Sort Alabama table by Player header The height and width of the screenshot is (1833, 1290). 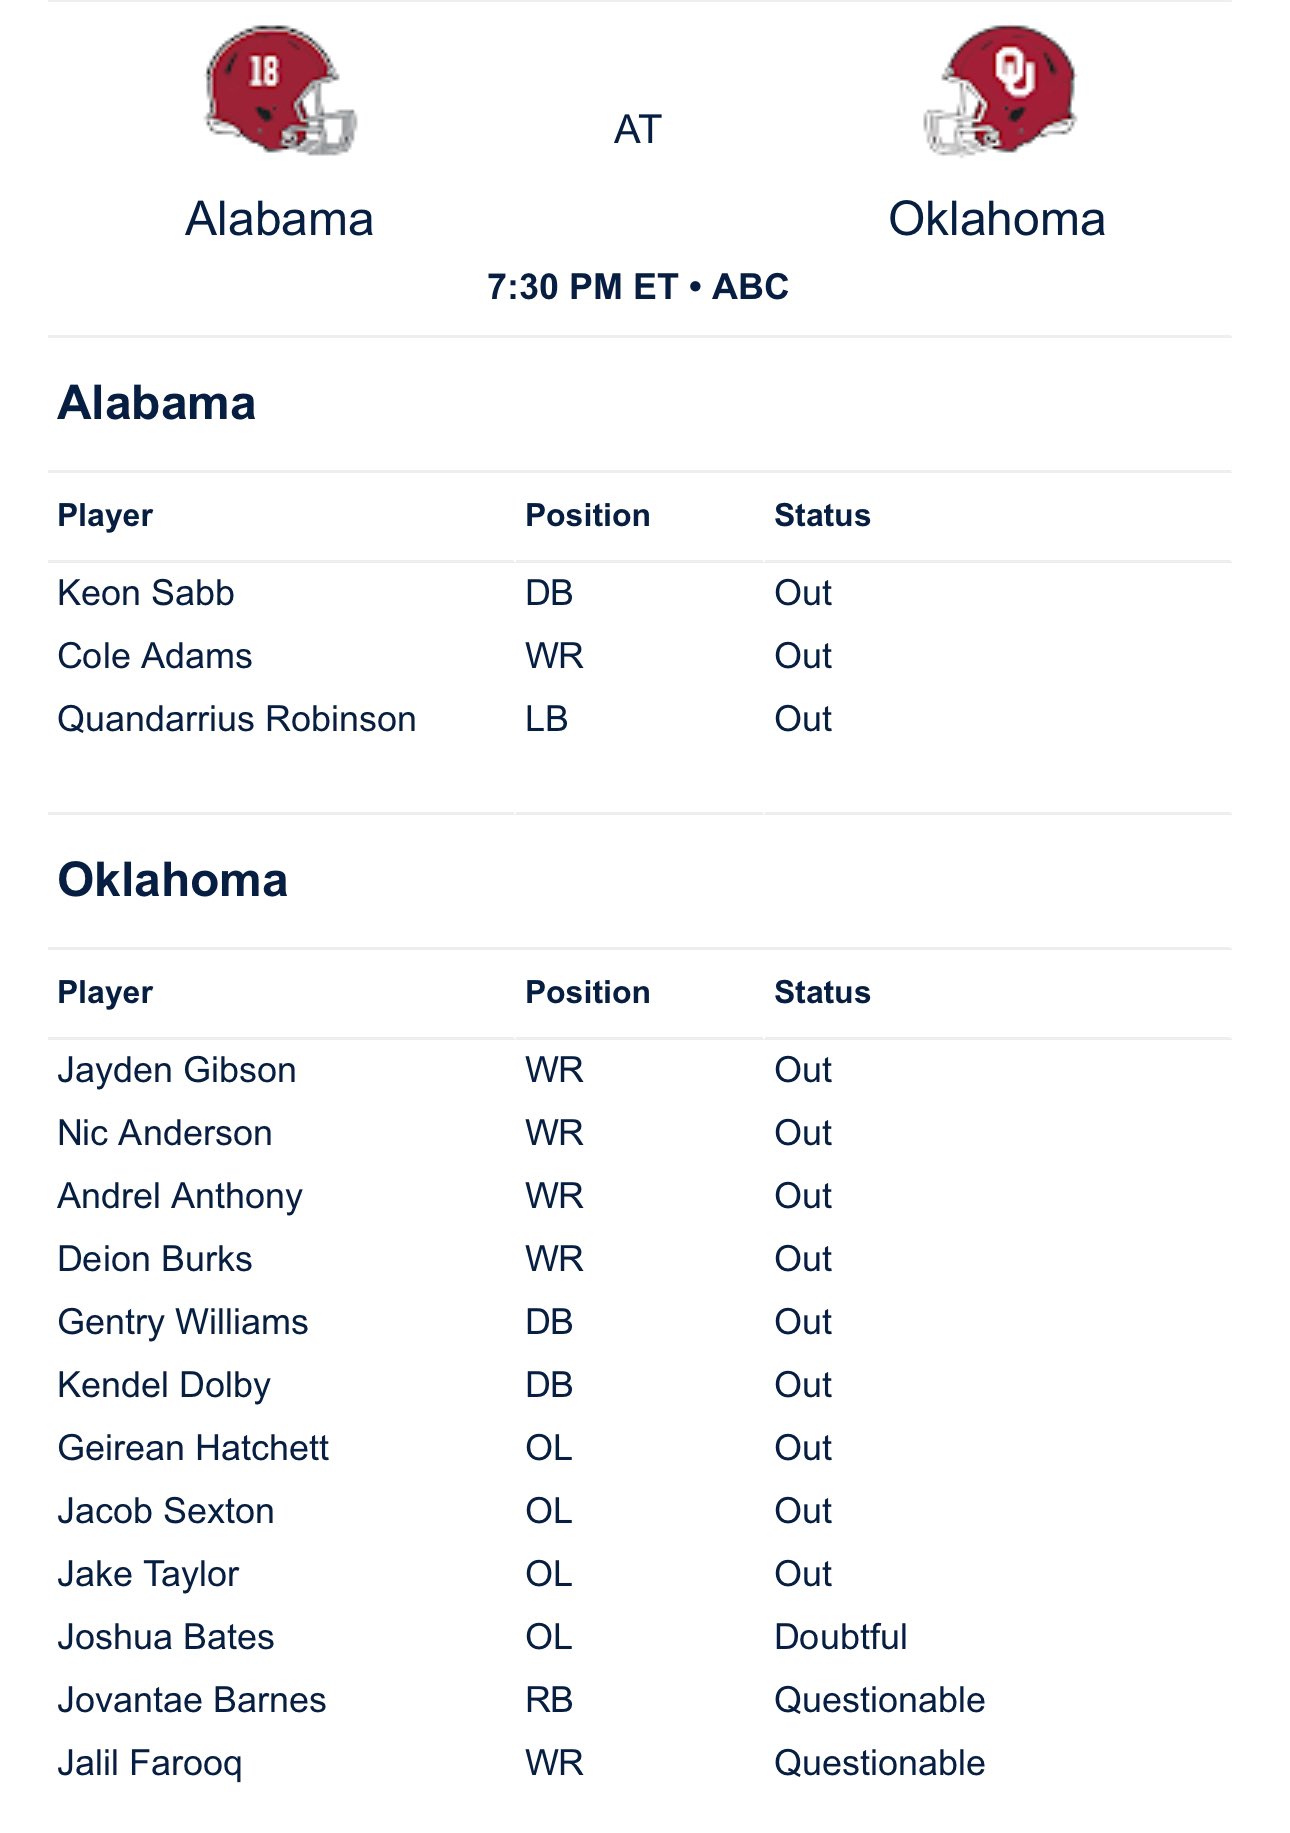pos(105,515)
